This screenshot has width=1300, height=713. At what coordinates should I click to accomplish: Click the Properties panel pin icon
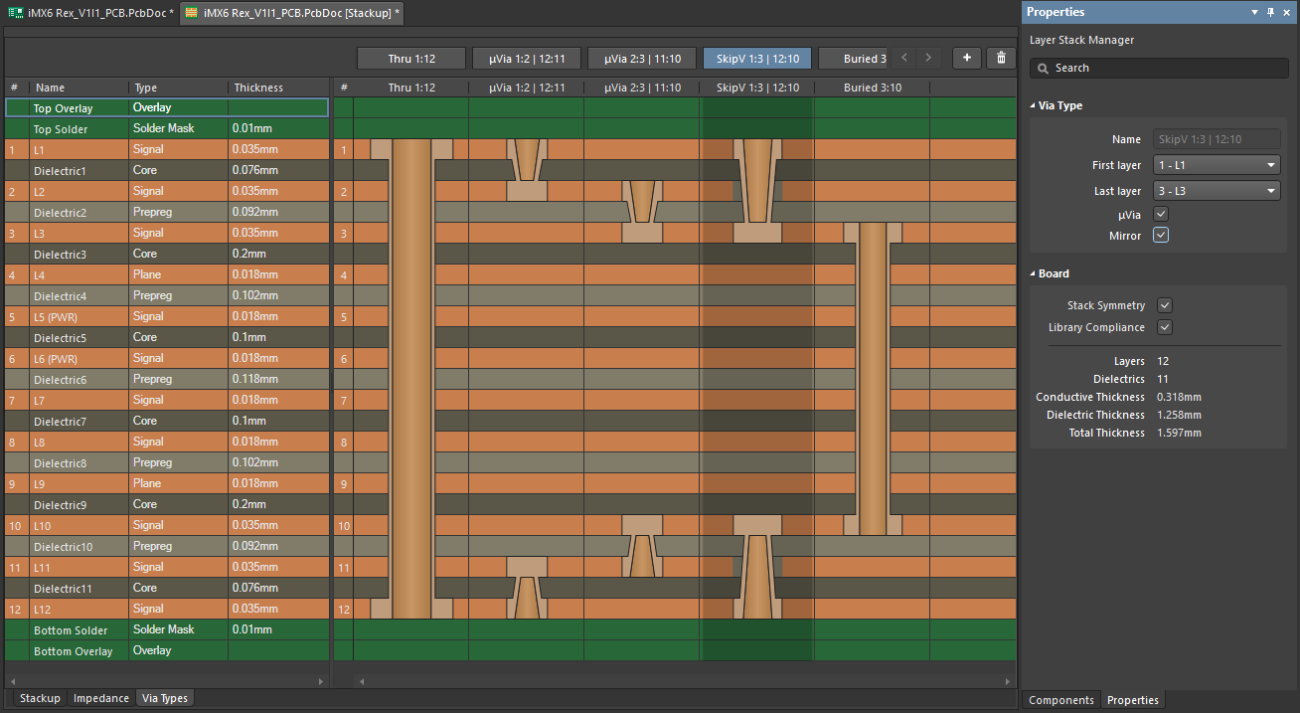1270,12
